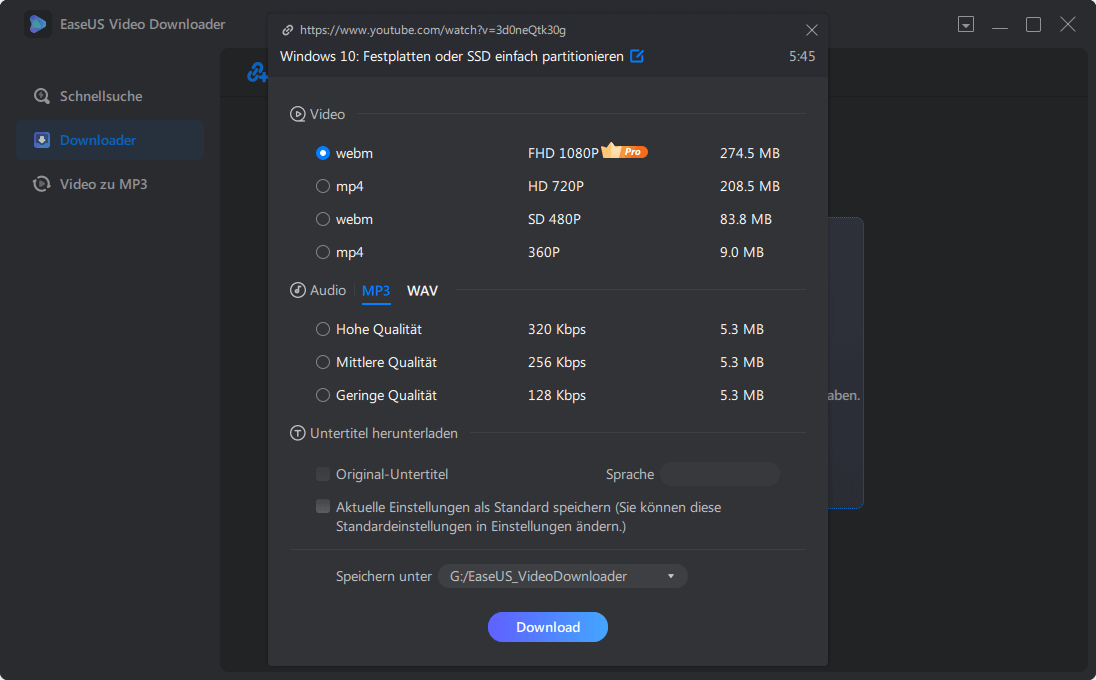Open the title bar dropdown menu icon

click(x=966, y=24)
